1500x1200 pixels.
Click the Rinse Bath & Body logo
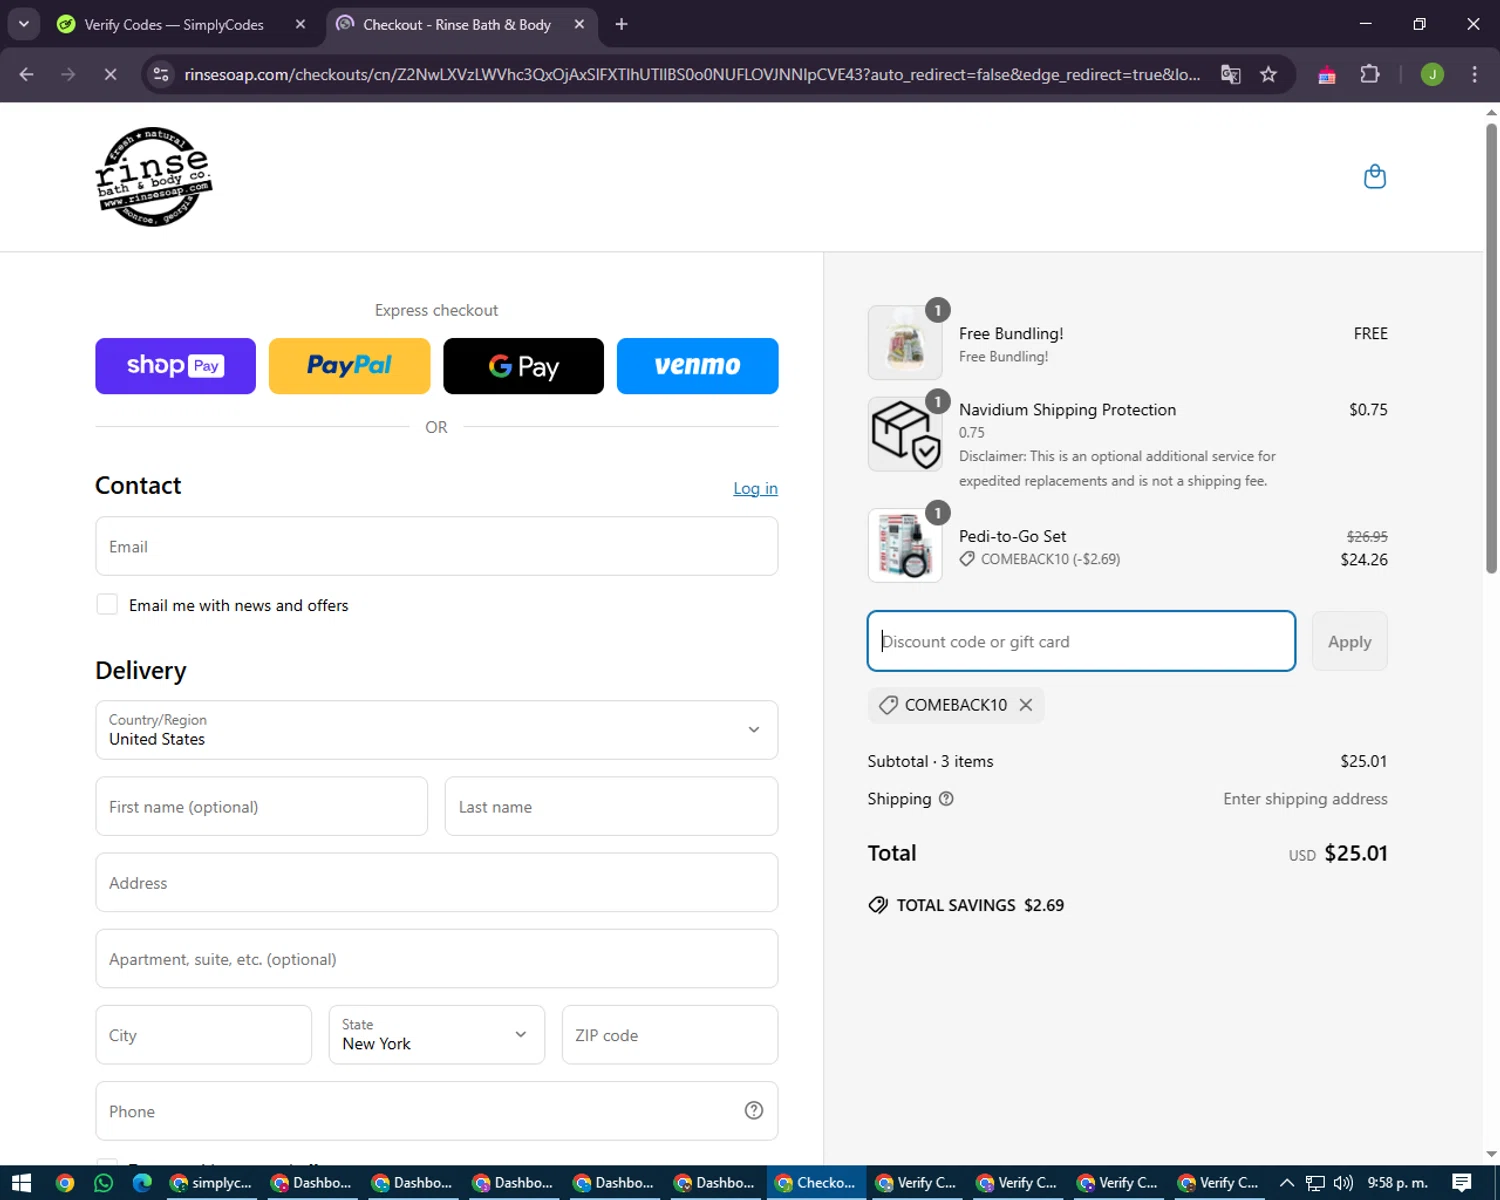[154, 177]
